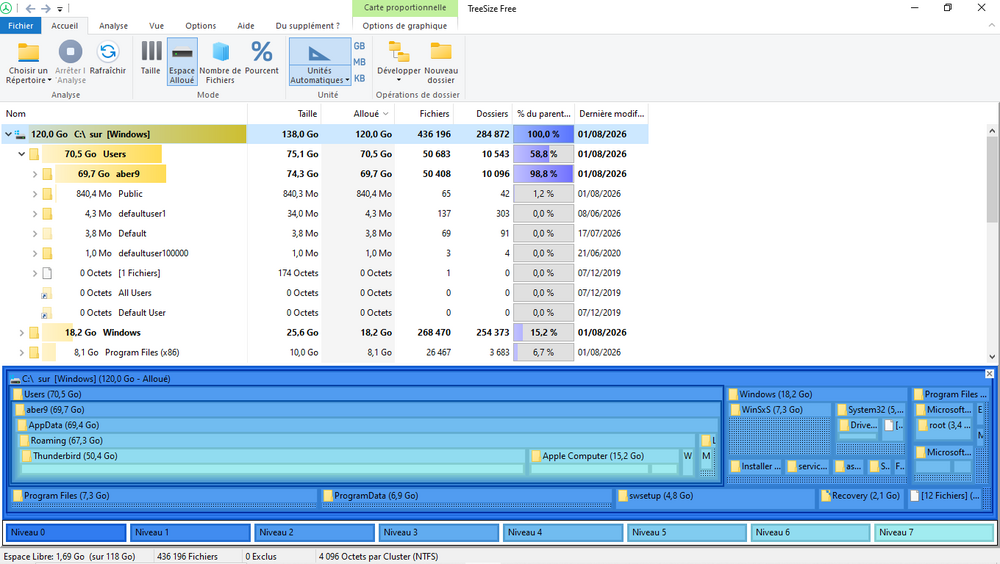Select the [1 Fichiers] file icon
This screenshot has height=564, width=1000.
47,273
